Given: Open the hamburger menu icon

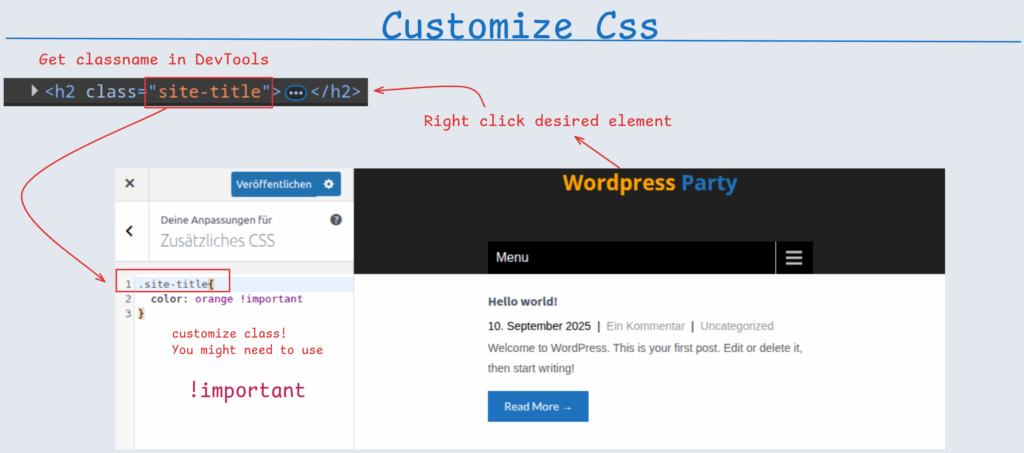Looking at the screenshot, I should point(794,258).
